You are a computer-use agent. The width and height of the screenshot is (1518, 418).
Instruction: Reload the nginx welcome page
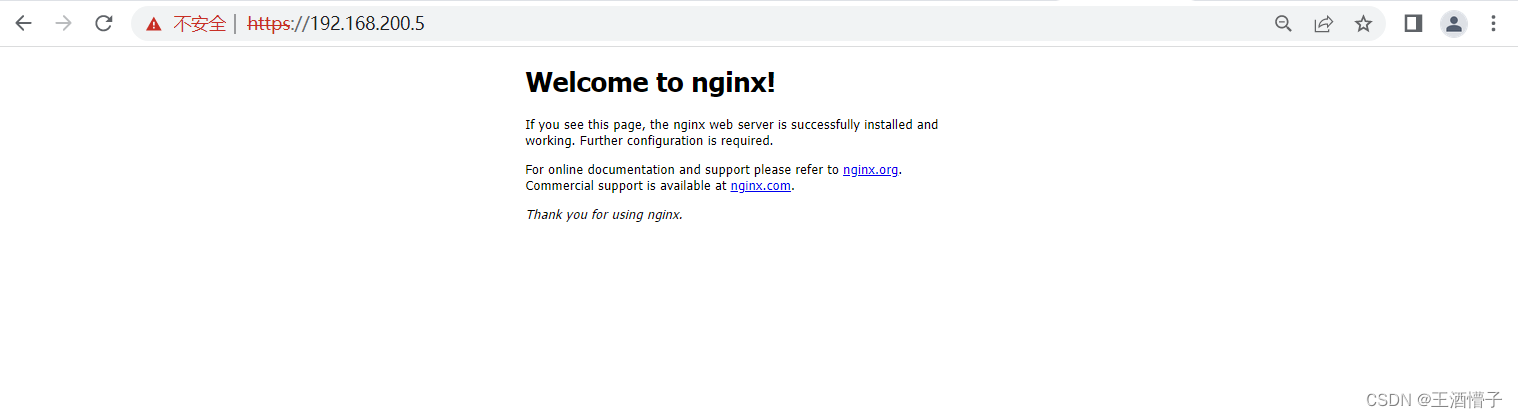tap(103, 24)
